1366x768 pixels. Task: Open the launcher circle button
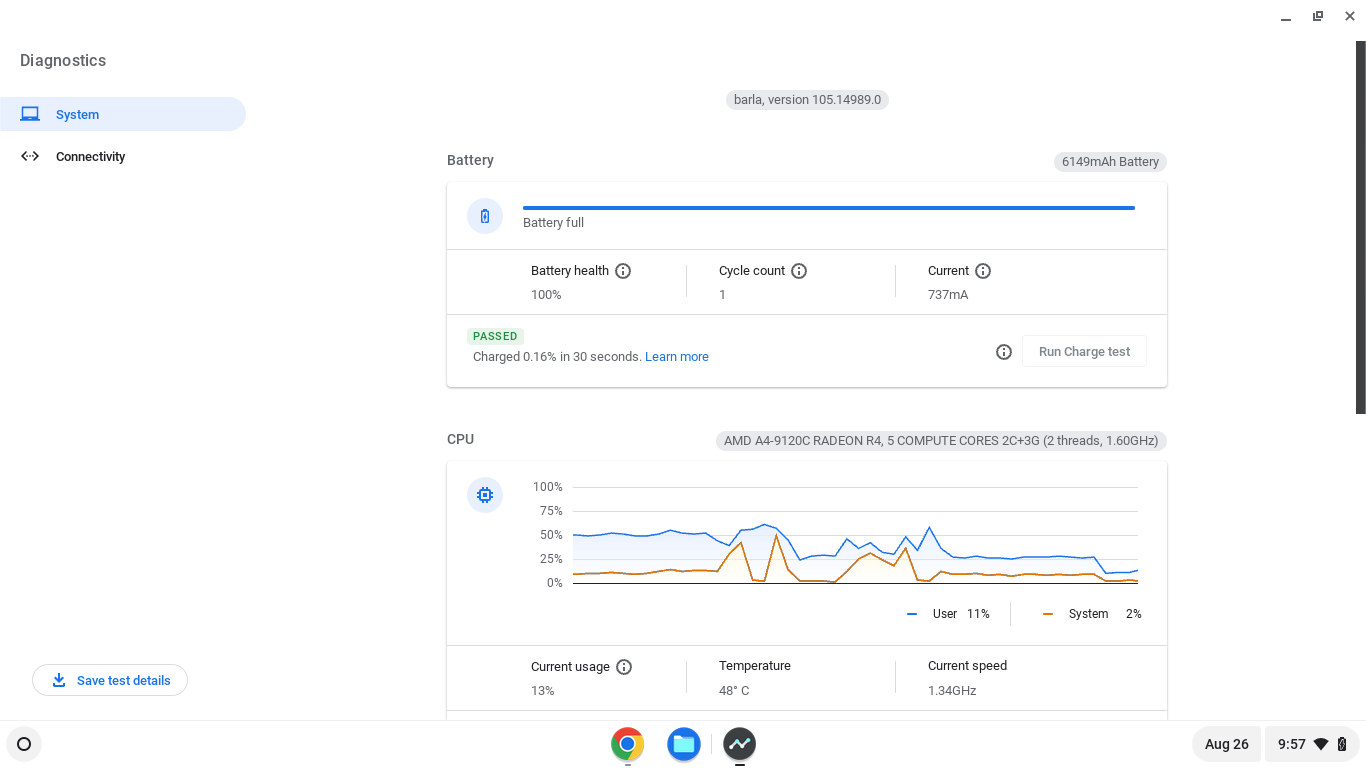pyautogui.click(x=24, y=744)
